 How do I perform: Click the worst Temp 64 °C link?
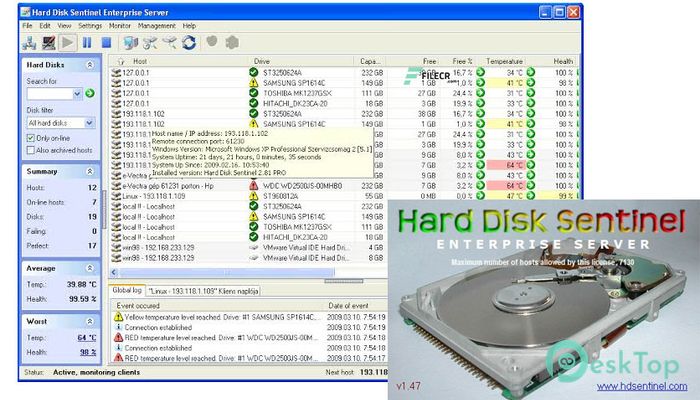click(87, 338)
